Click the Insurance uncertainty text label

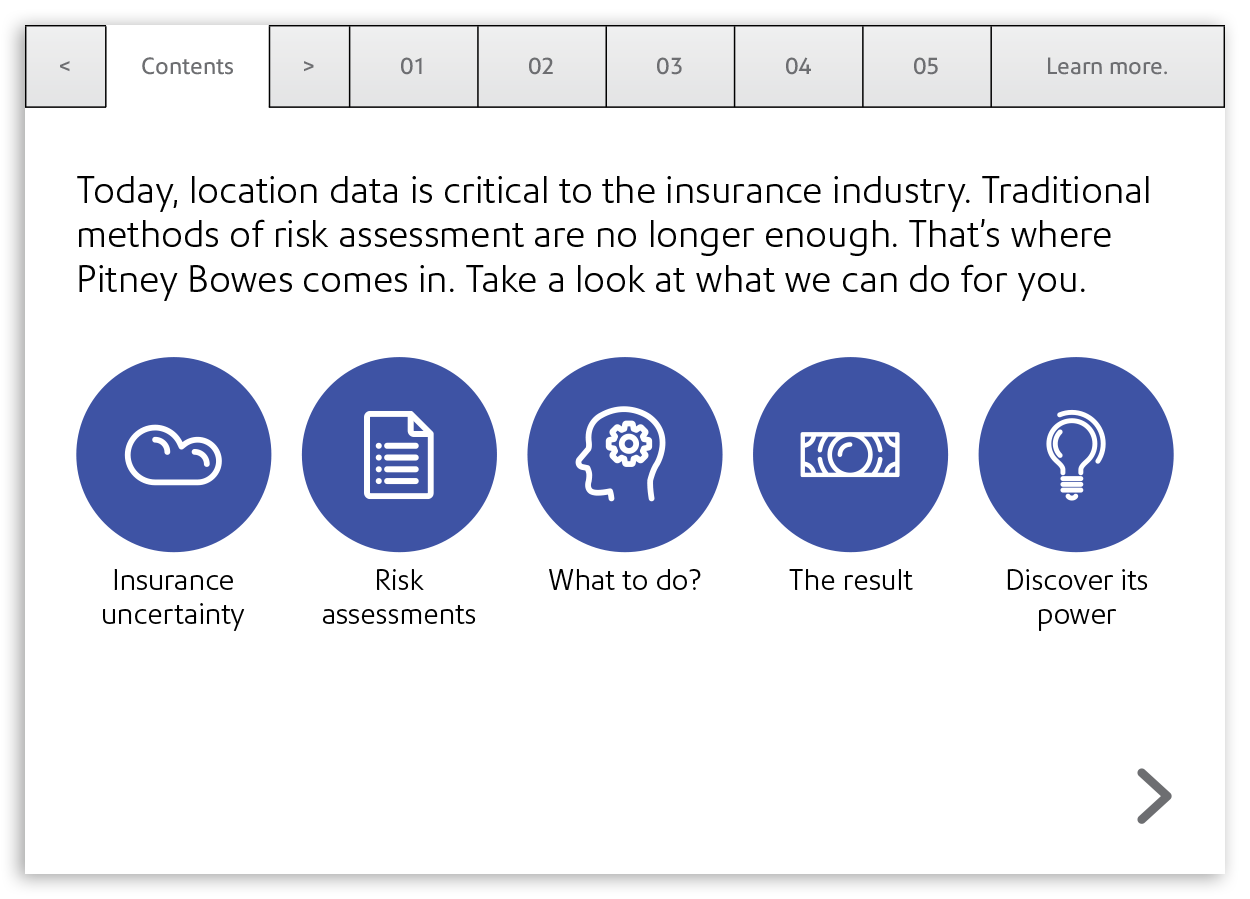click(173, 597)
